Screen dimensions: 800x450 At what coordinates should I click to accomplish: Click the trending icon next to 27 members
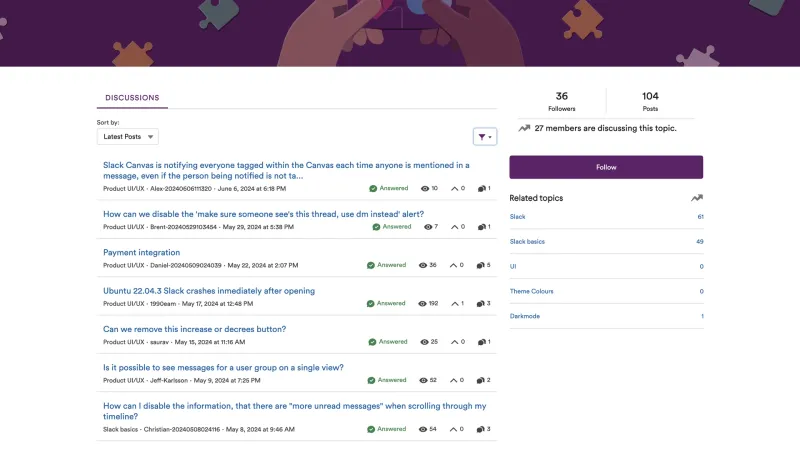tap(524, 128)
